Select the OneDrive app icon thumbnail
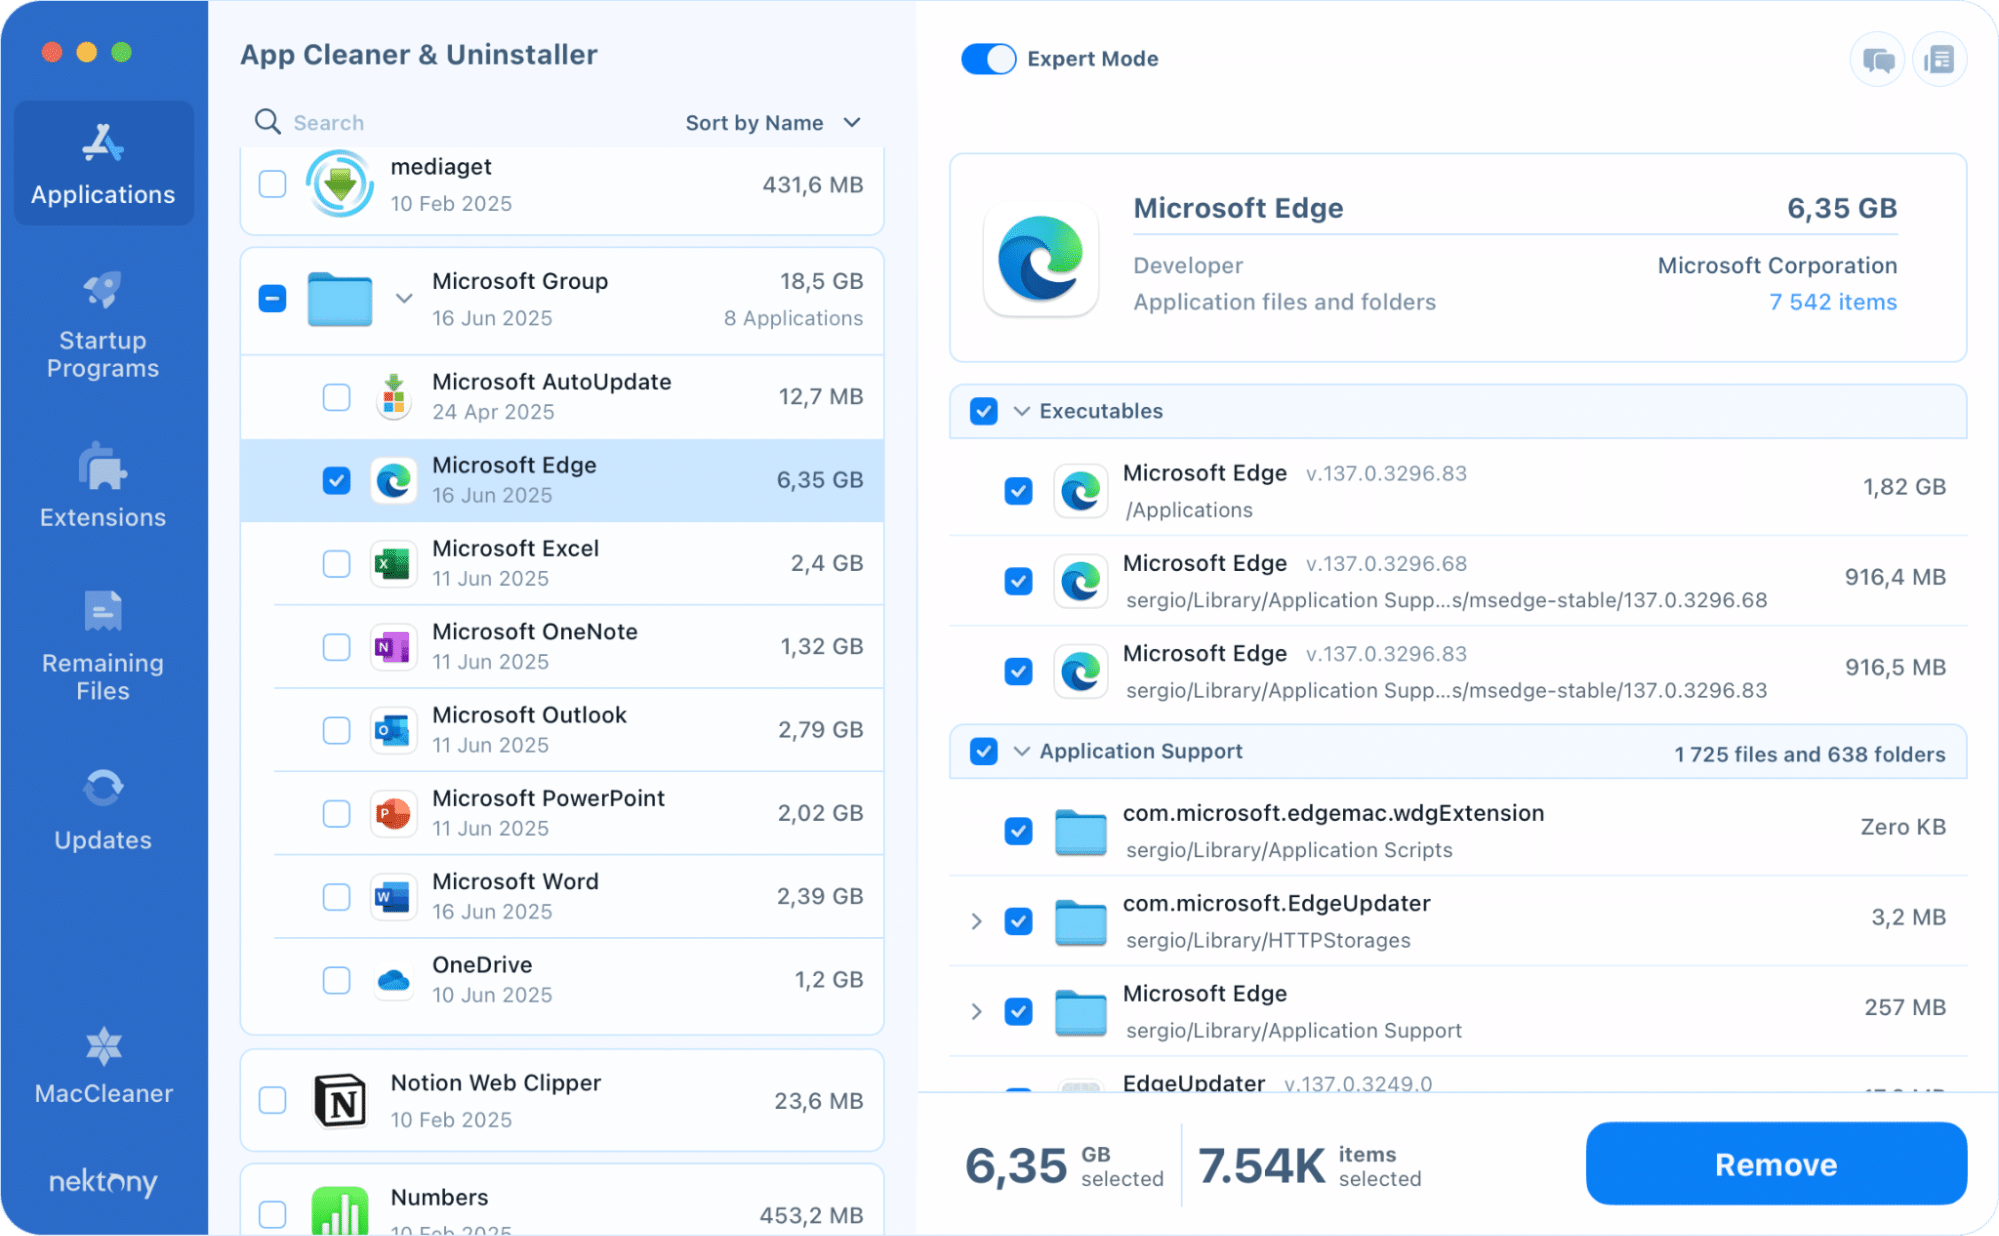Viewport: 1999px width, 1236px height. (393, 980)
